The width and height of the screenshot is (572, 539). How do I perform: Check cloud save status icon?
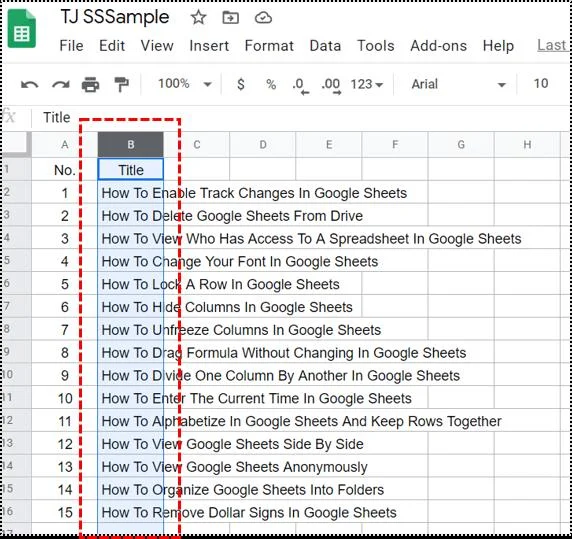pos(263,17)
